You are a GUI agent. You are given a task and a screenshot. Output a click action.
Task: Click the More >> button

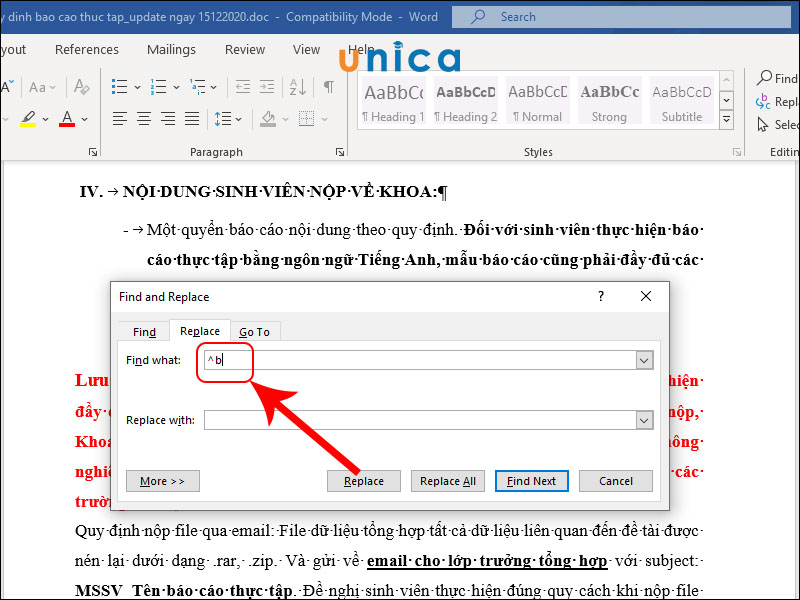[x=162, y=481]
